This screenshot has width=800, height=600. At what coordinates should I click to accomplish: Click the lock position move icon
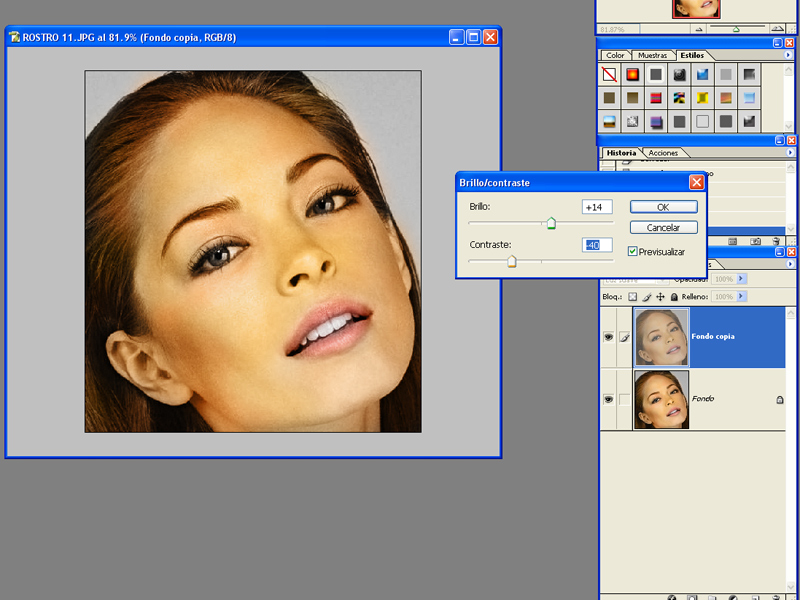pyautogui.click(x=660, y=296)
